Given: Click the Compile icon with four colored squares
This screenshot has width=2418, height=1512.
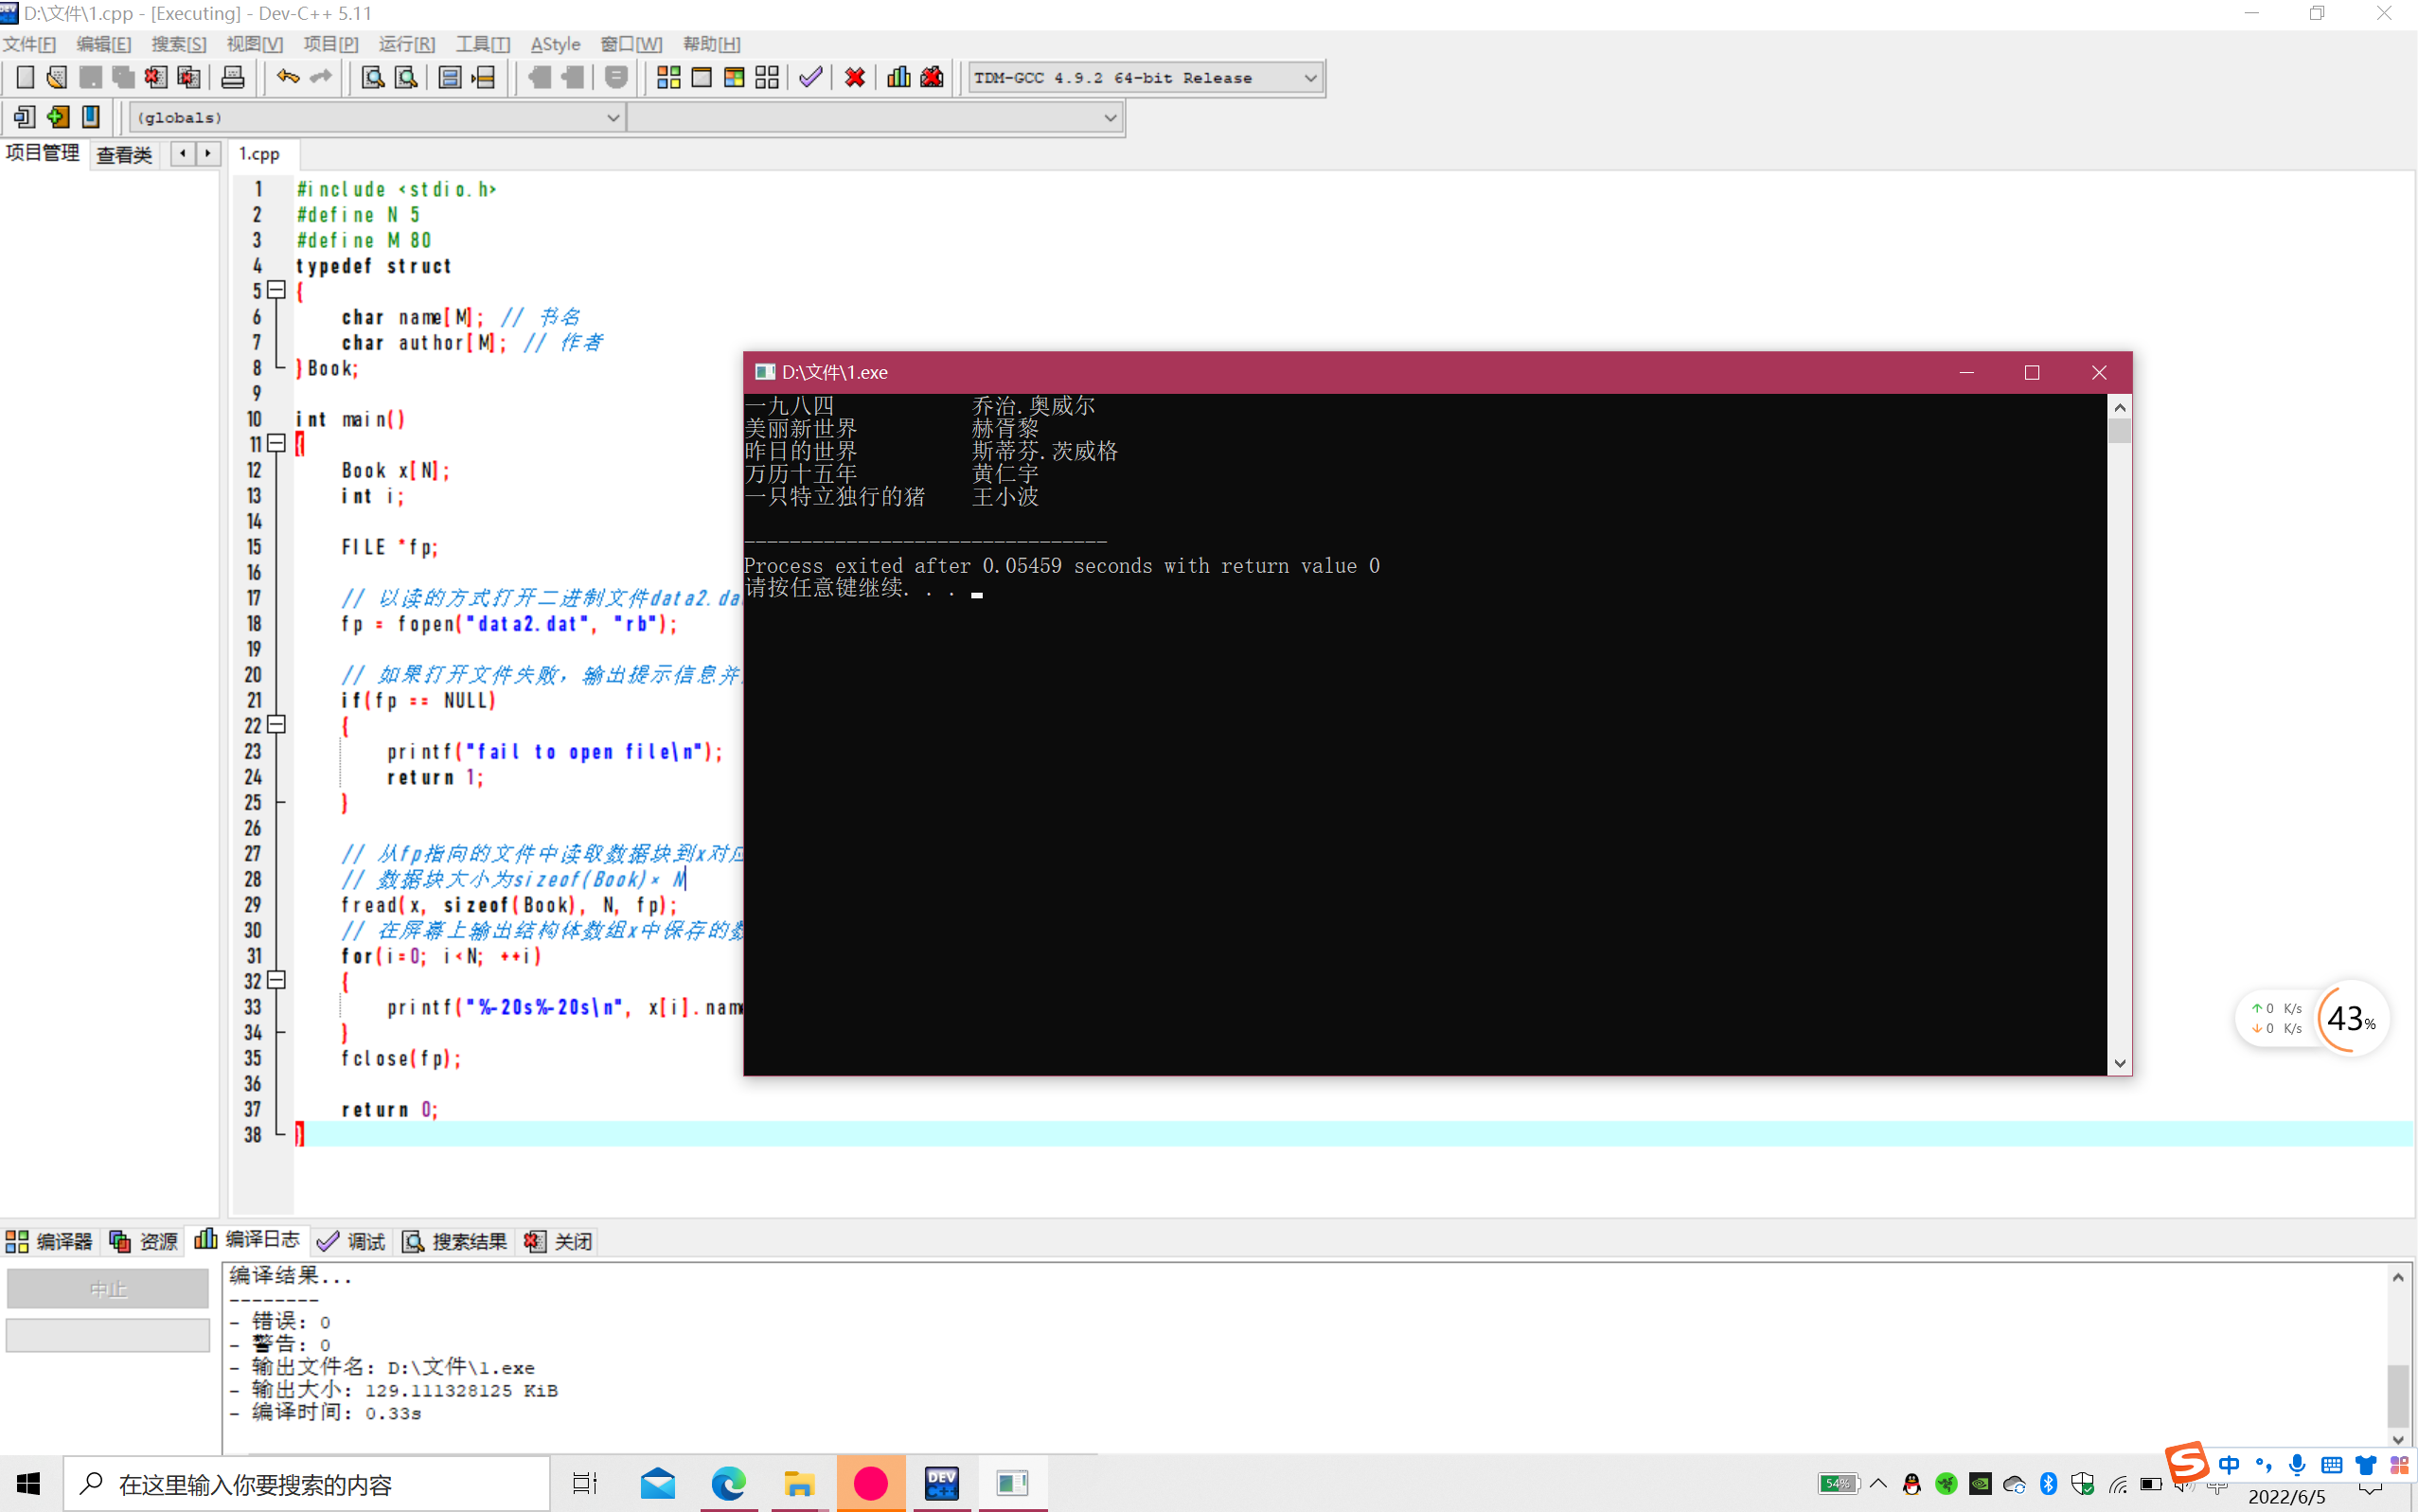Looking at the screenshot, I should 668,77.
